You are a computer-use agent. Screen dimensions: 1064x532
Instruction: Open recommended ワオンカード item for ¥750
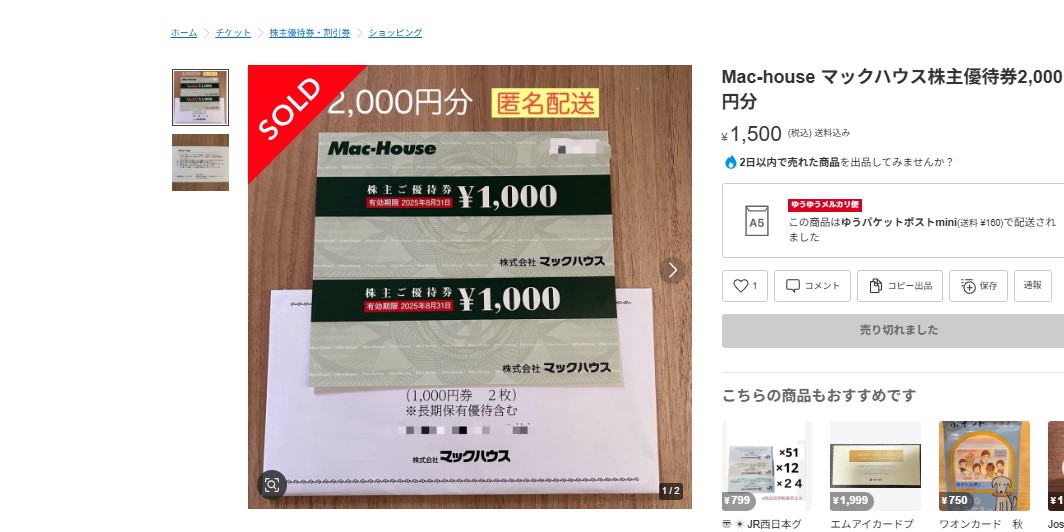pyautogui.click(x=984, y=466)
